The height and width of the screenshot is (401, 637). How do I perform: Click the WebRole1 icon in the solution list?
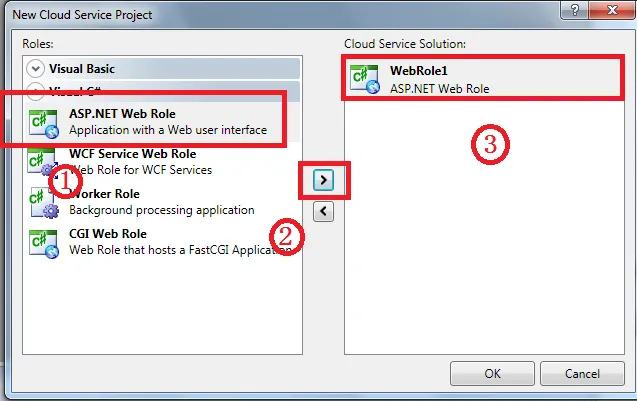click(364, 78)
